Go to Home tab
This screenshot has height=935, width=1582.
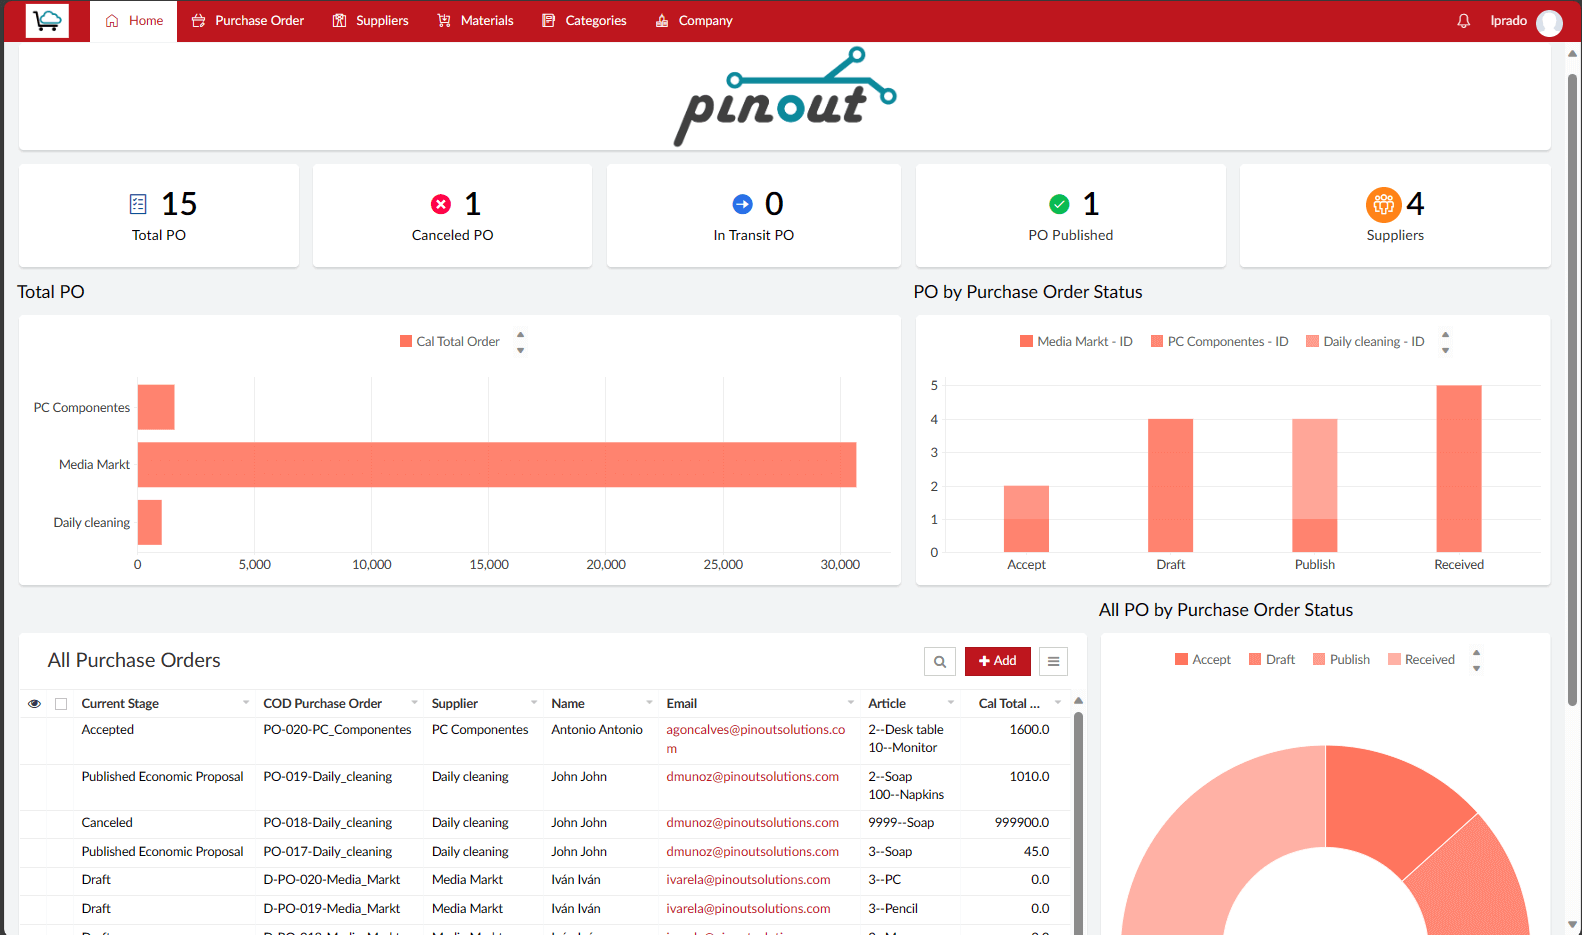(134, 21)
